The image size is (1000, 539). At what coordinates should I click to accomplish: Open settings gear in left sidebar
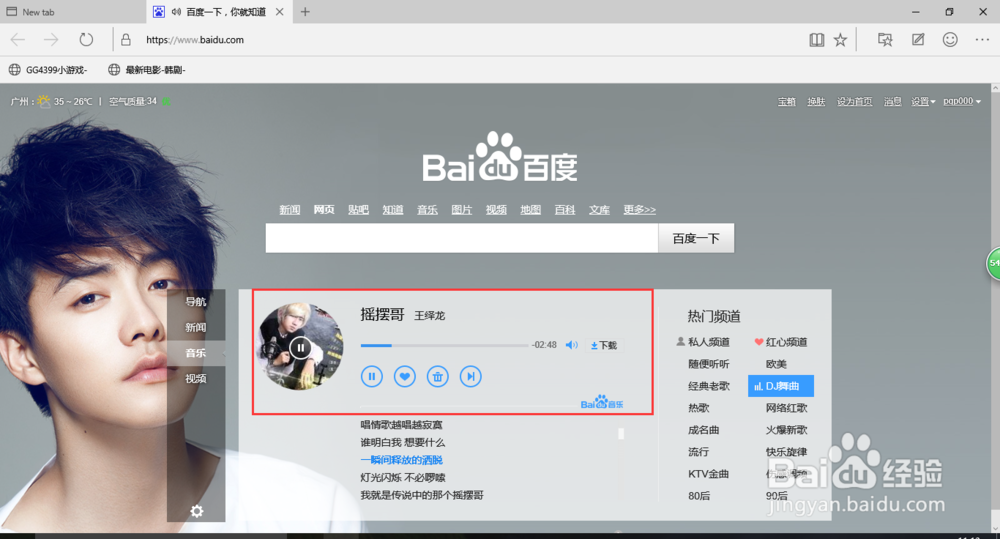click(x=196, y=511)
